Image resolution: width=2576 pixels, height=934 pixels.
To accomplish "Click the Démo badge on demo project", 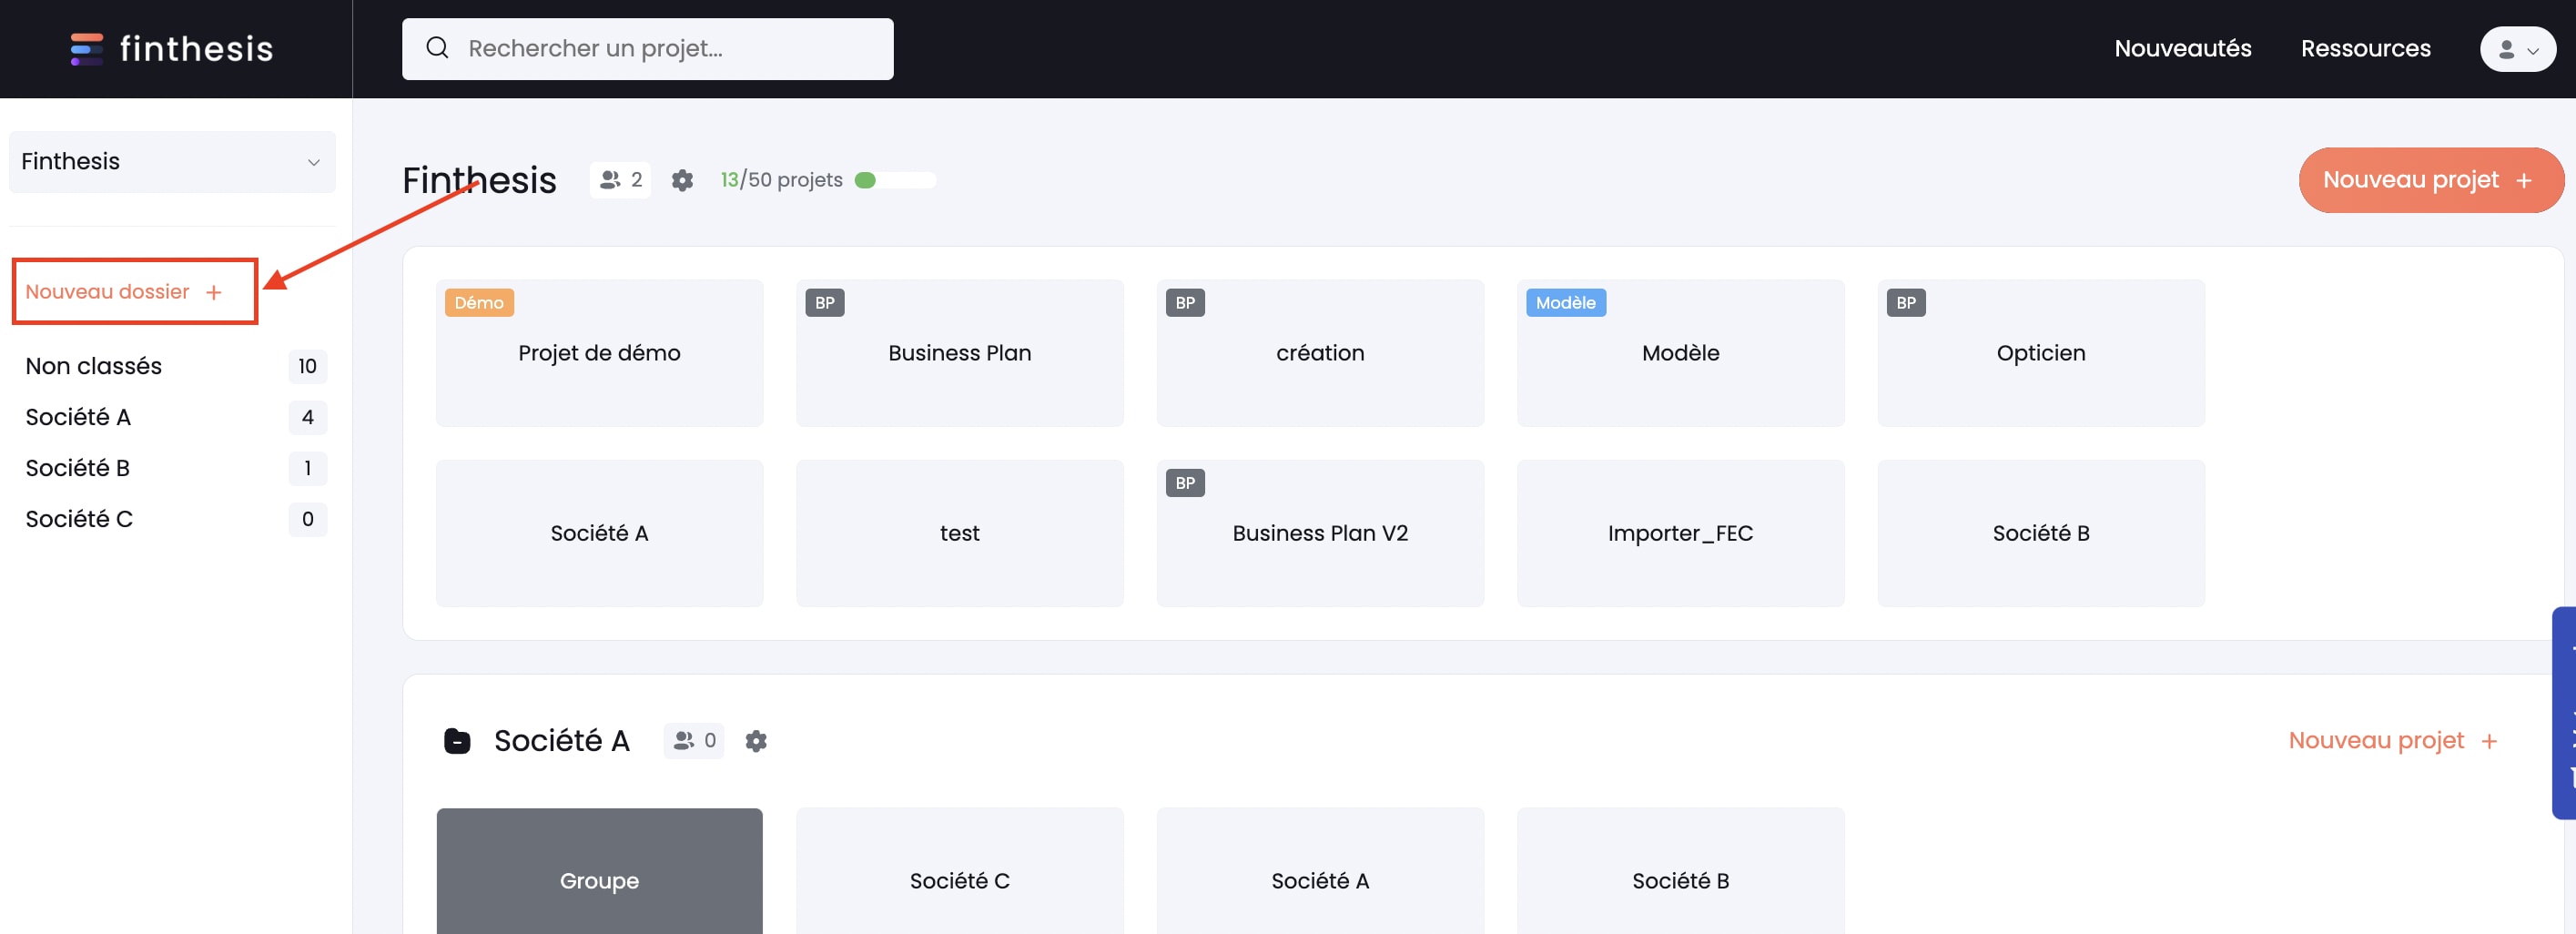I will (479, 303).
